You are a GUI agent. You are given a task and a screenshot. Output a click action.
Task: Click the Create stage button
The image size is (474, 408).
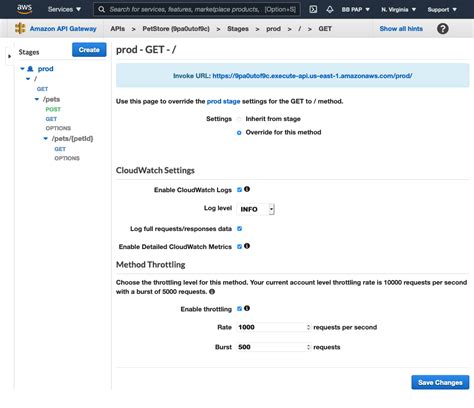tap(89, 50)
